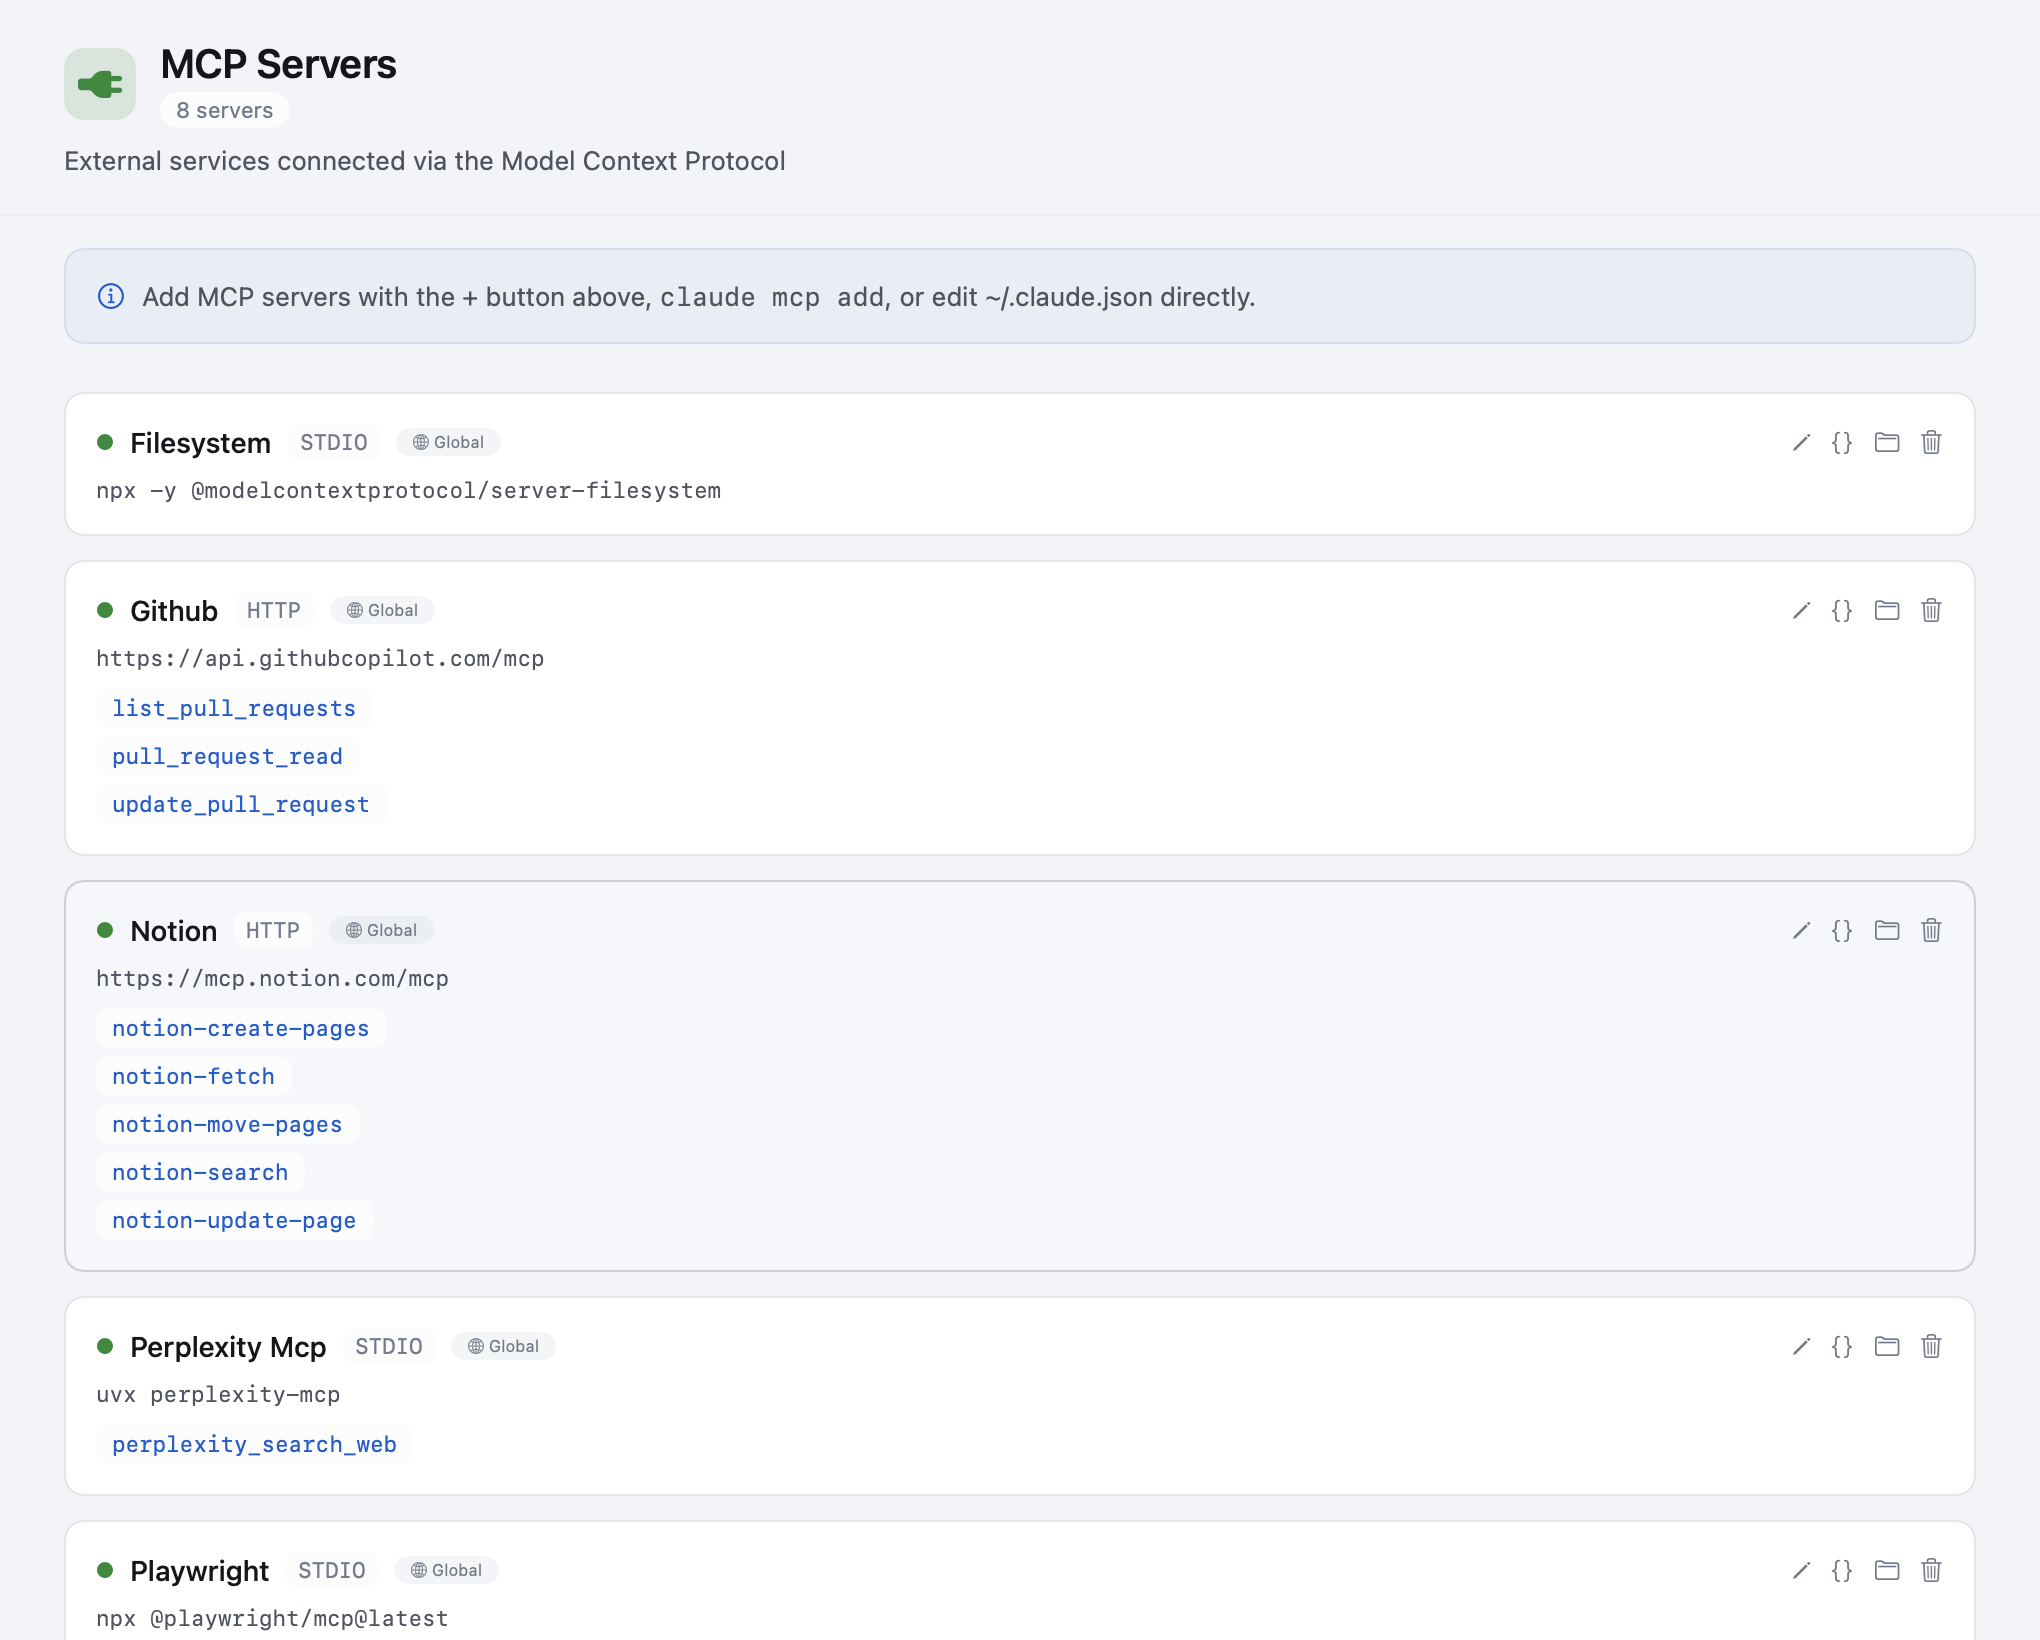Delete the Notion server

(x=1932, y=930)
